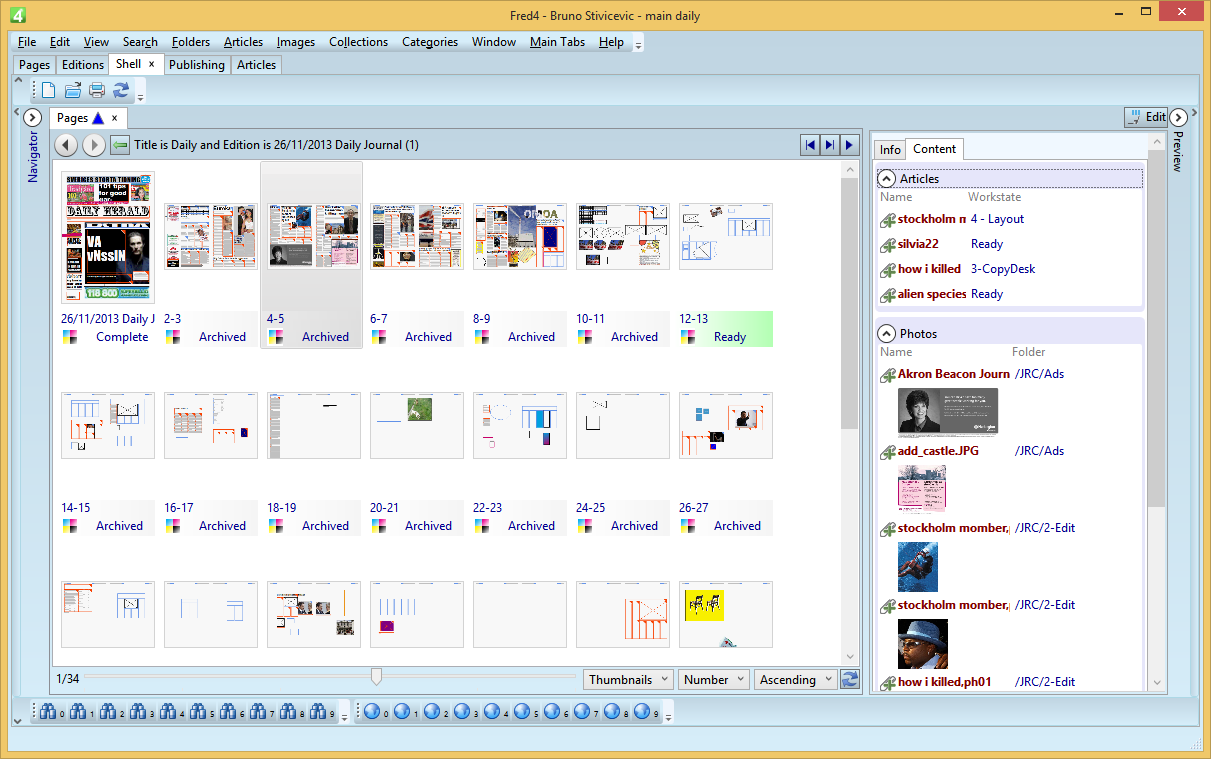Switch to the Publishing tab
Image resolution: width=1211 pixels, height=759 pixels.
coord(196,65)
